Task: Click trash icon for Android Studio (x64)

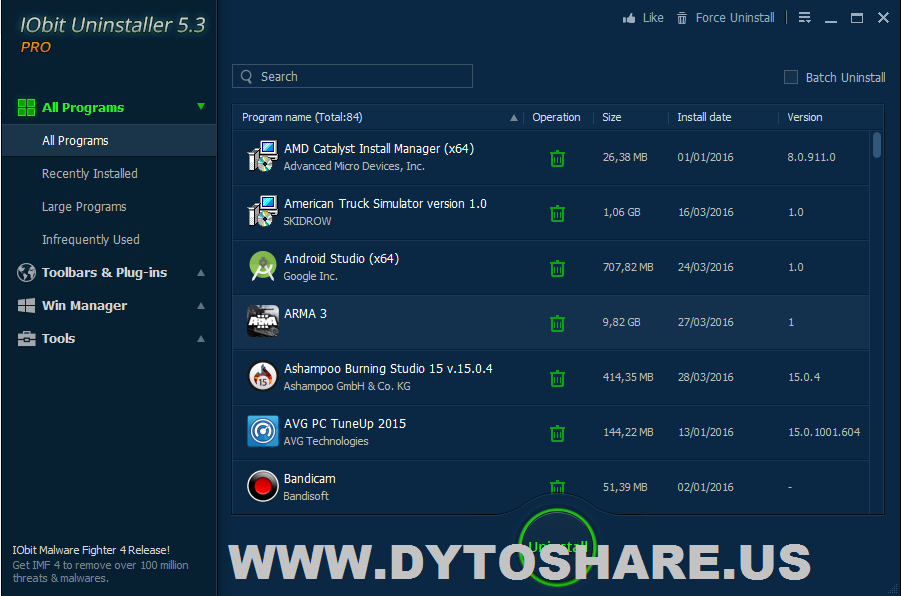Action: [x=557, y=268]
